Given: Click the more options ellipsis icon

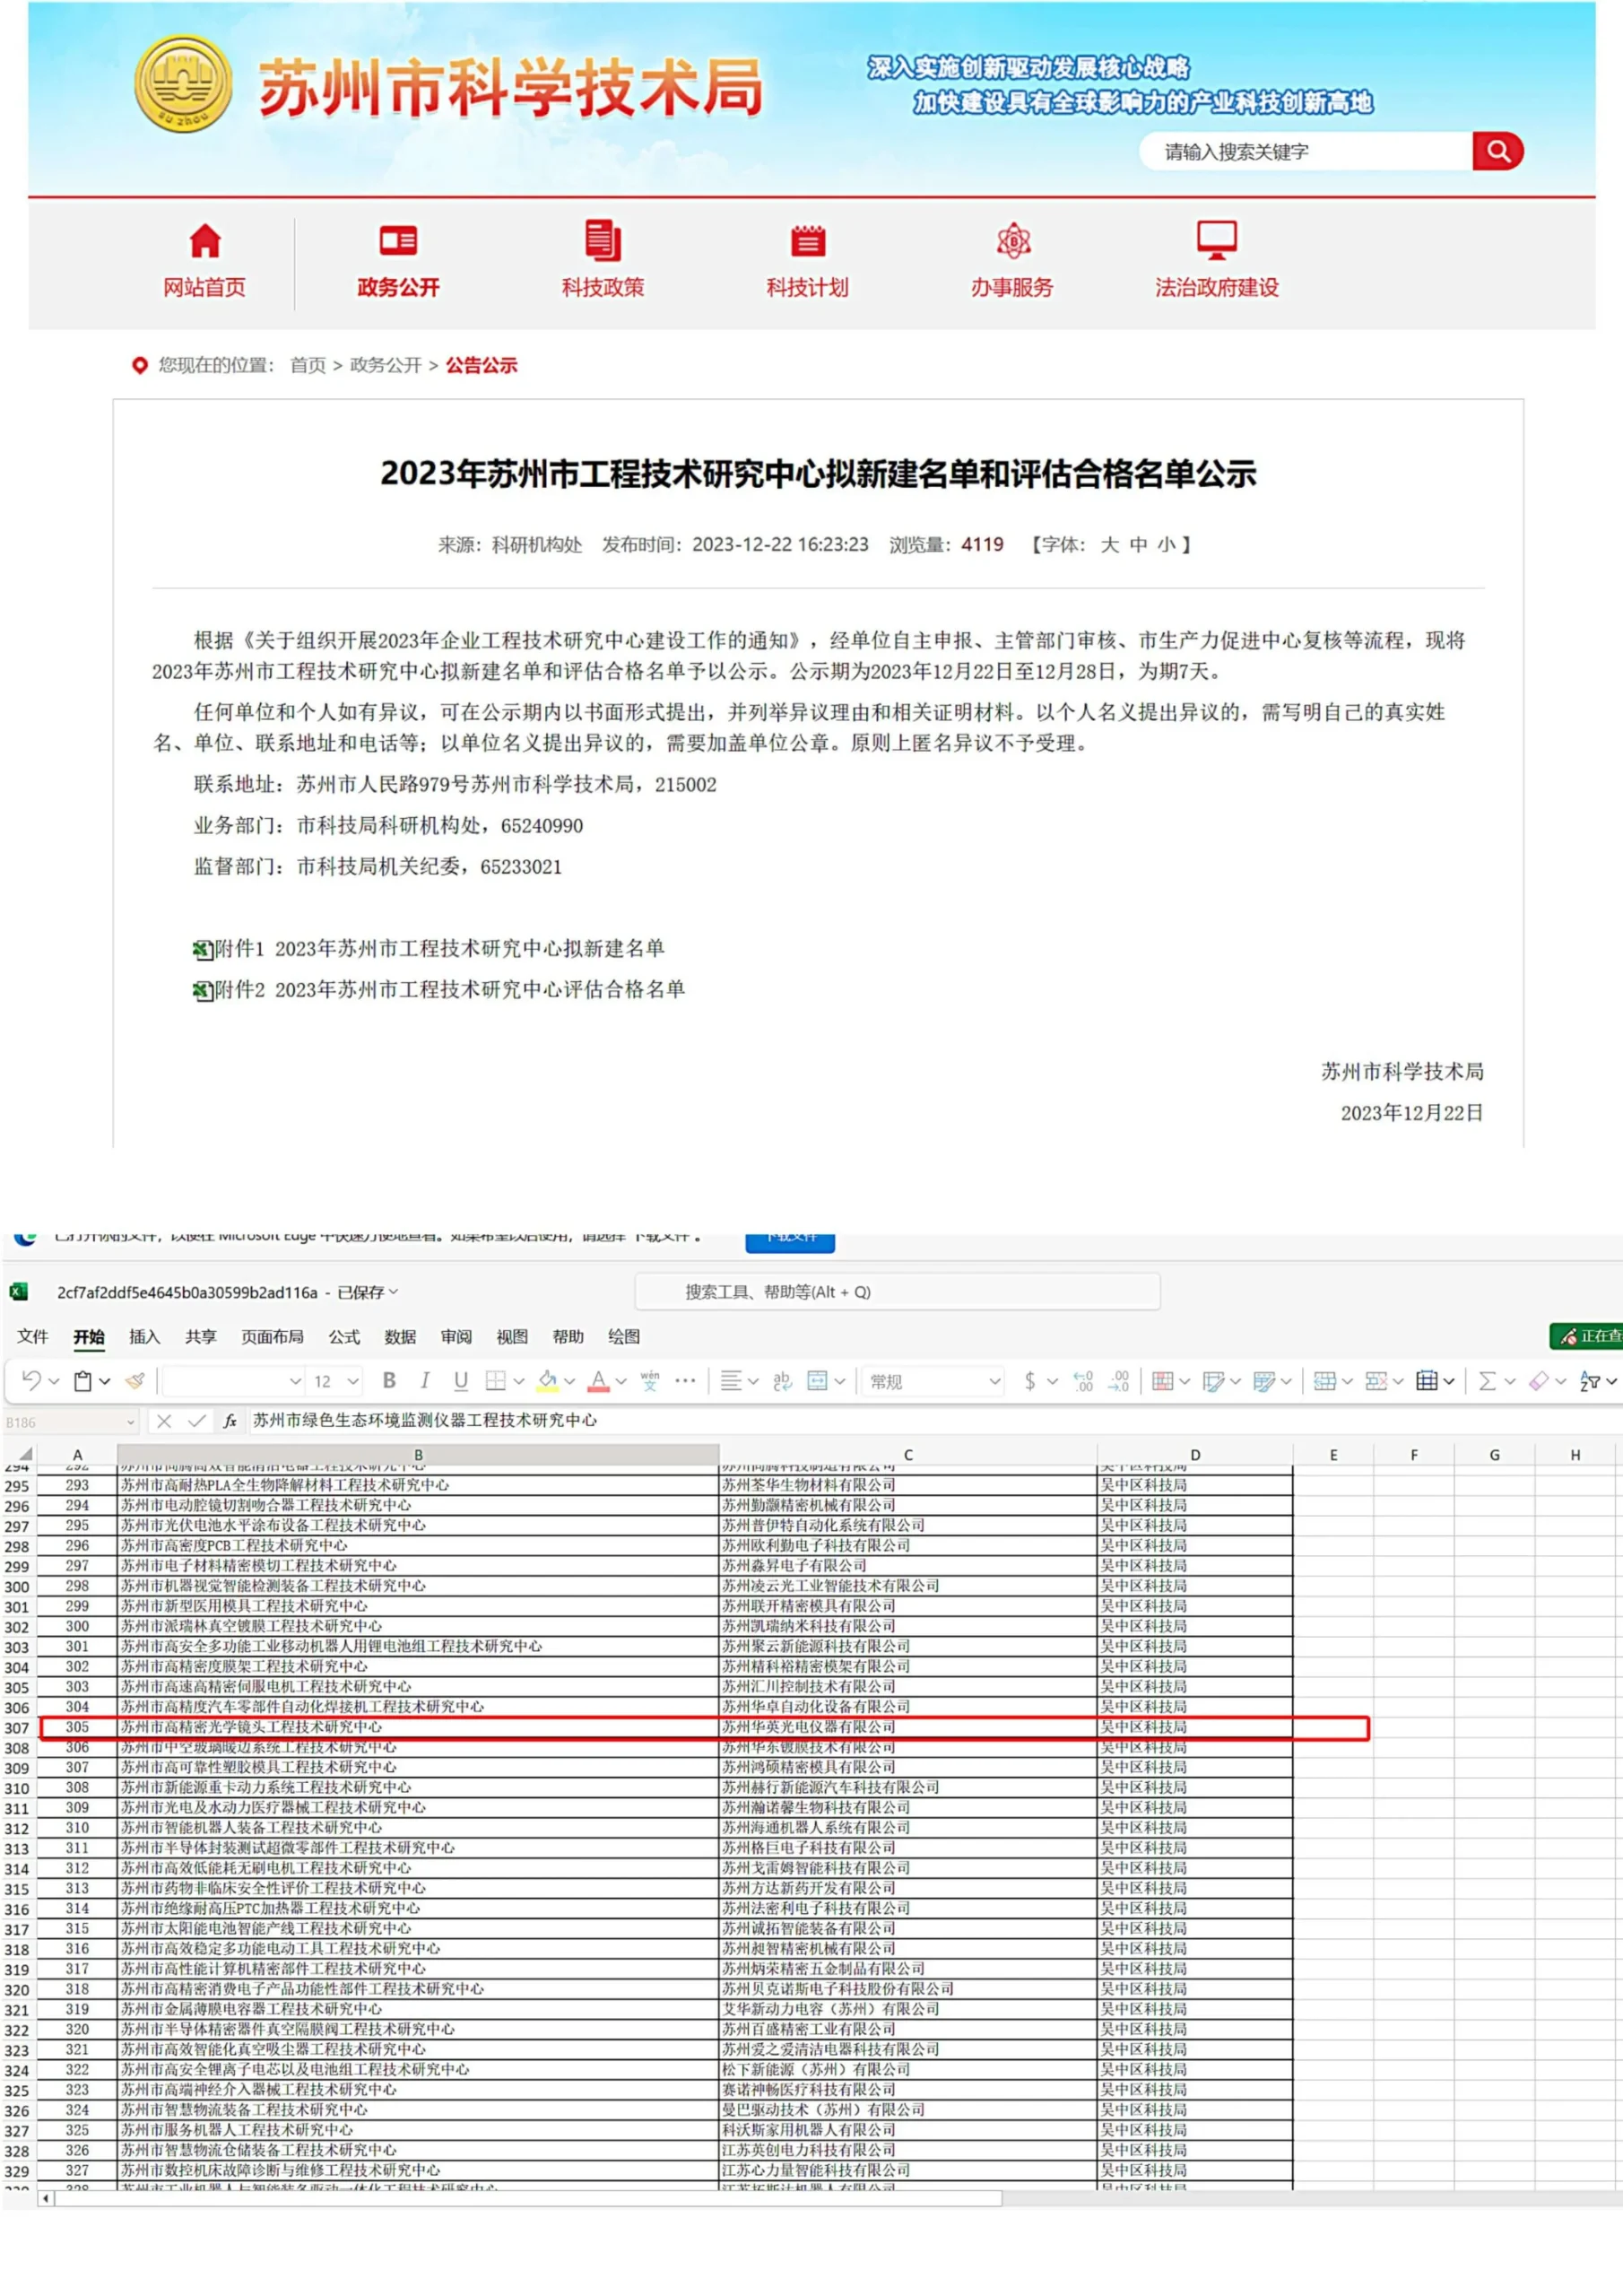Looking at the screenshot, I should click(685, 1380).
